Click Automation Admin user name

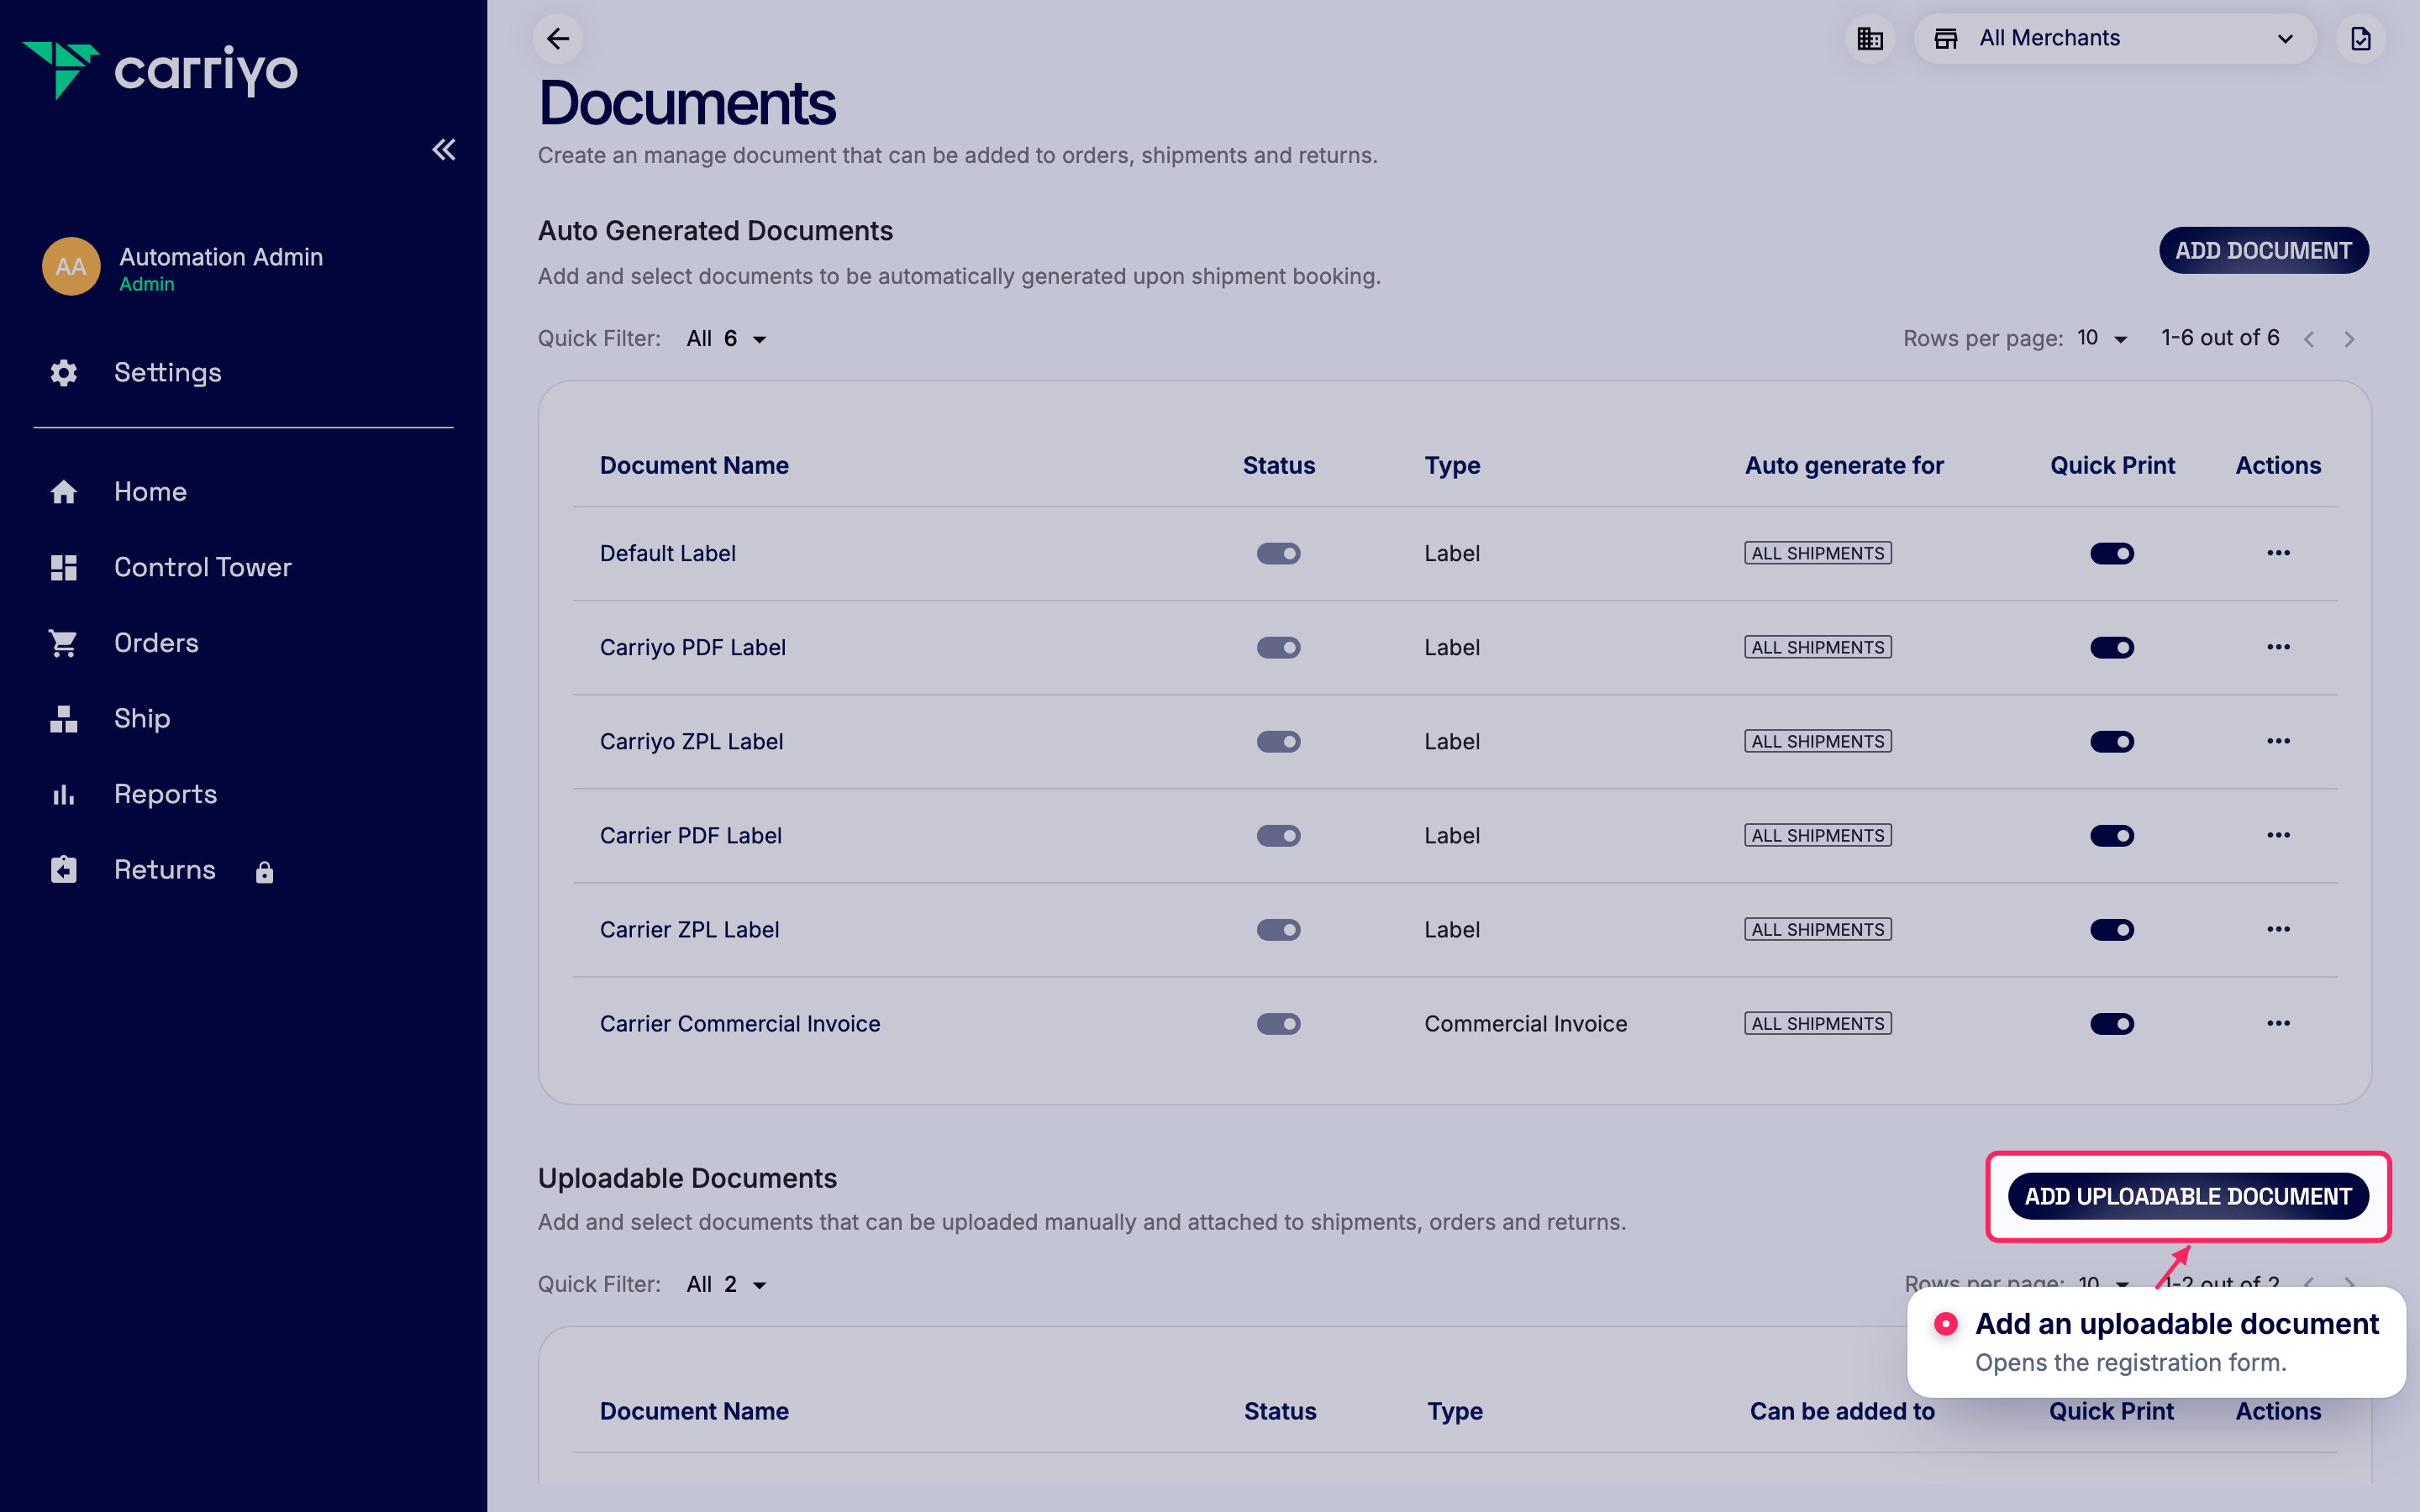[x=221, y=257]
